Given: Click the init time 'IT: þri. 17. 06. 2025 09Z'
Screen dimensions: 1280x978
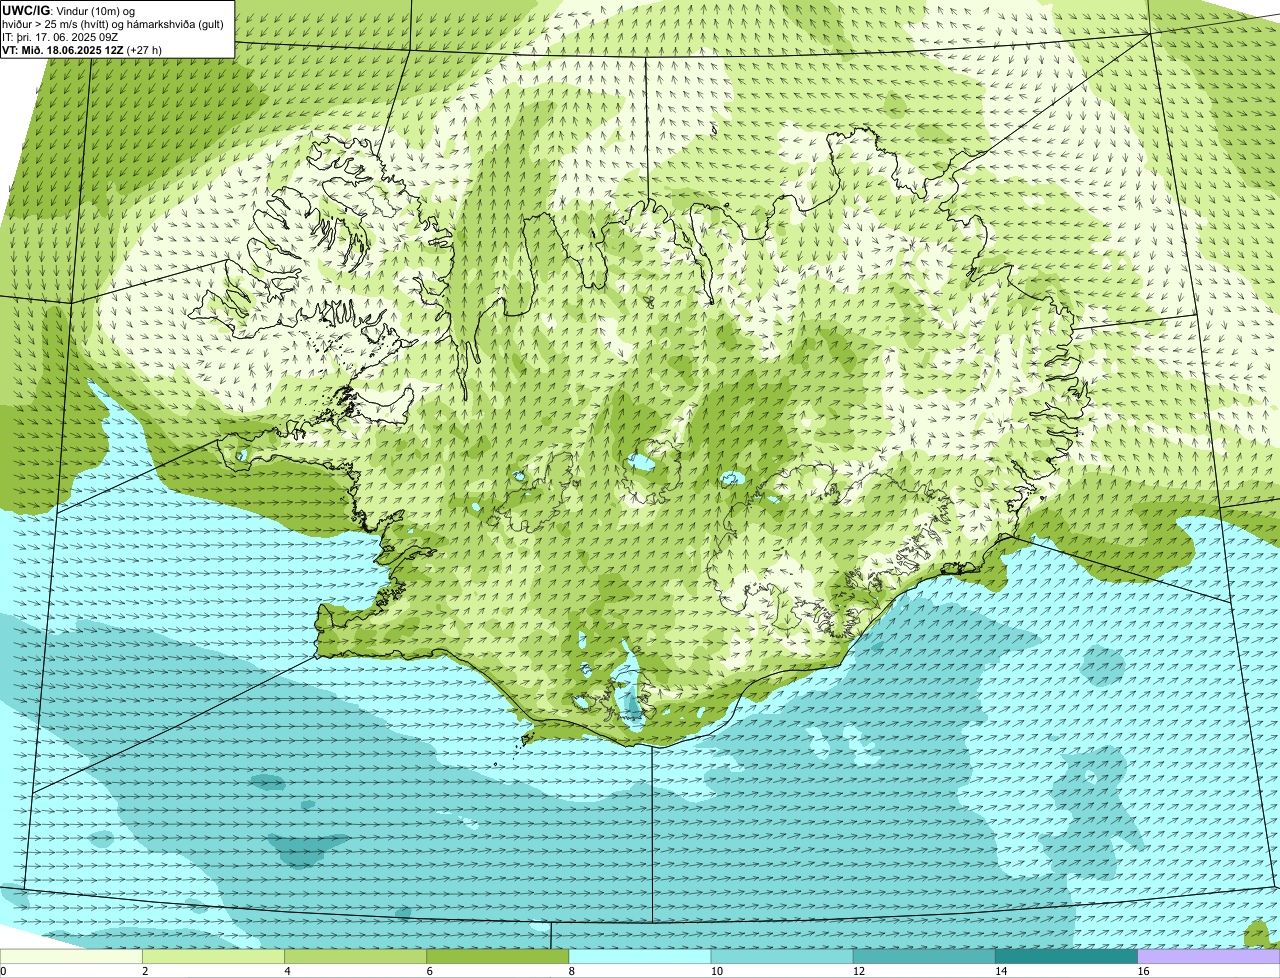Looking at the screenshot, I should tap(61, 36).
